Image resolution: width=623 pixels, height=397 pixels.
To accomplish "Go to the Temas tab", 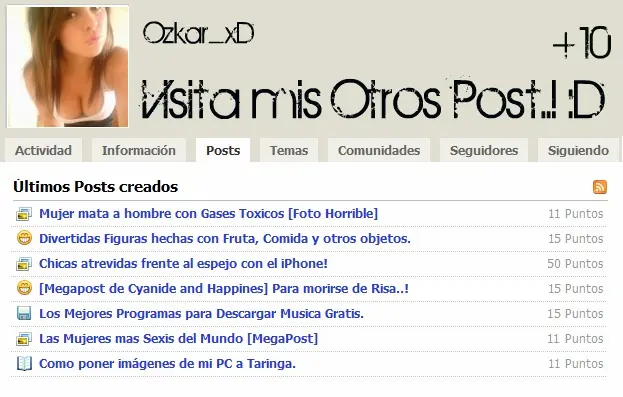I will [289, 150].
